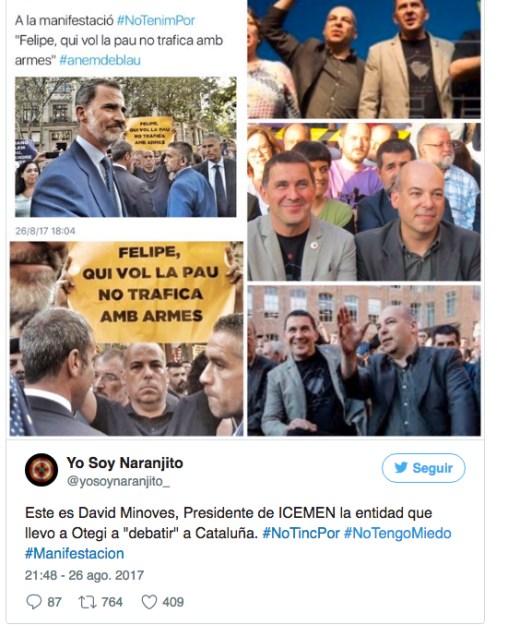Viewport: 508px width, 625px height.
Task: Open the @yosoynaranjito_ handle
Action: 118,482
